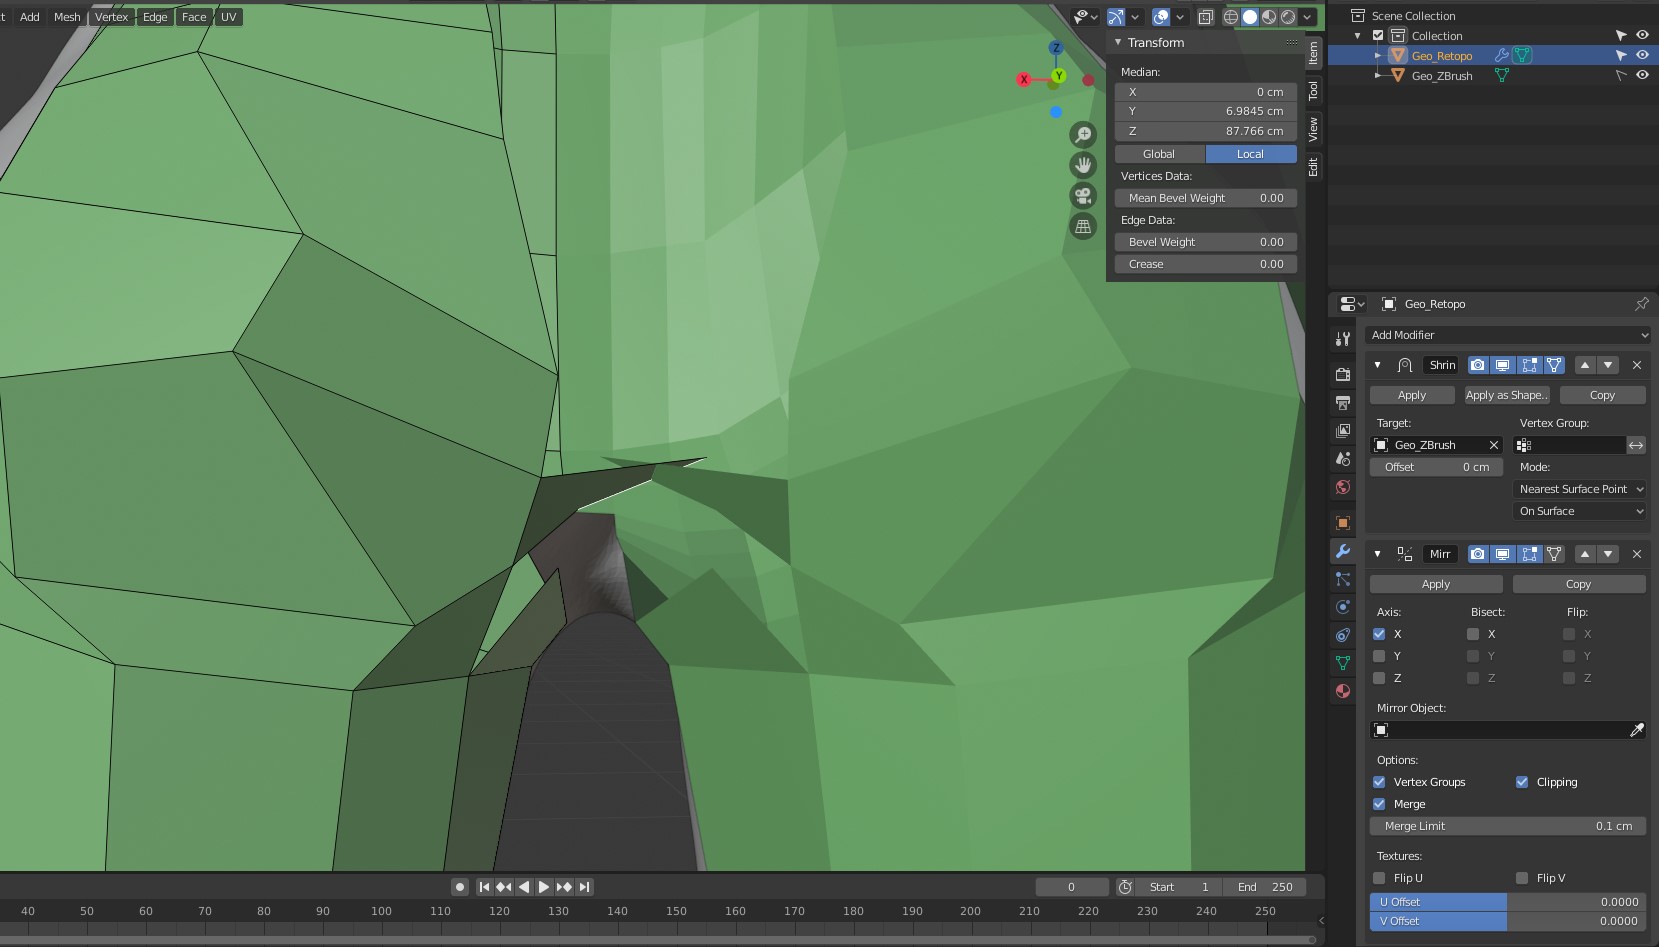Enable Flip V texture checkbox
Image resolution: width=1659 pixels, height=947 pixels.
1522,878
